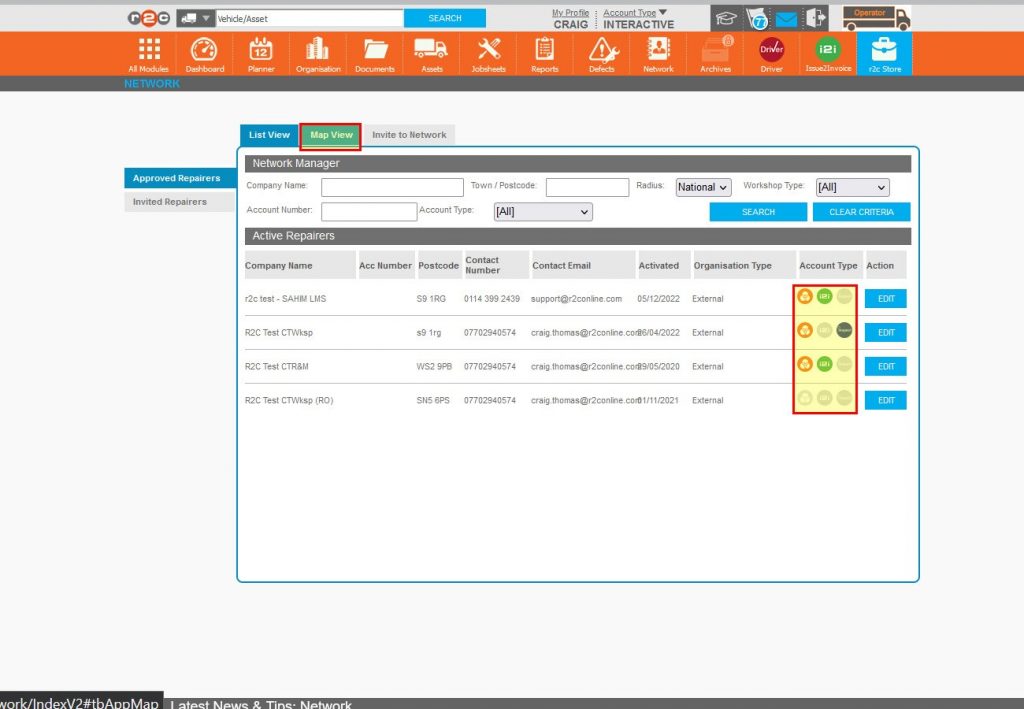
Task: Open the Radius dropdown set to National
Action: [703, 187]
